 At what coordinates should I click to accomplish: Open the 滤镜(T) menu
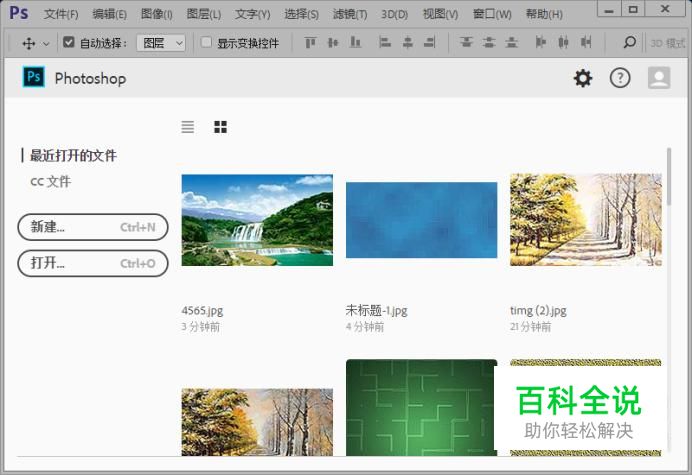click(x=349, y=14)
